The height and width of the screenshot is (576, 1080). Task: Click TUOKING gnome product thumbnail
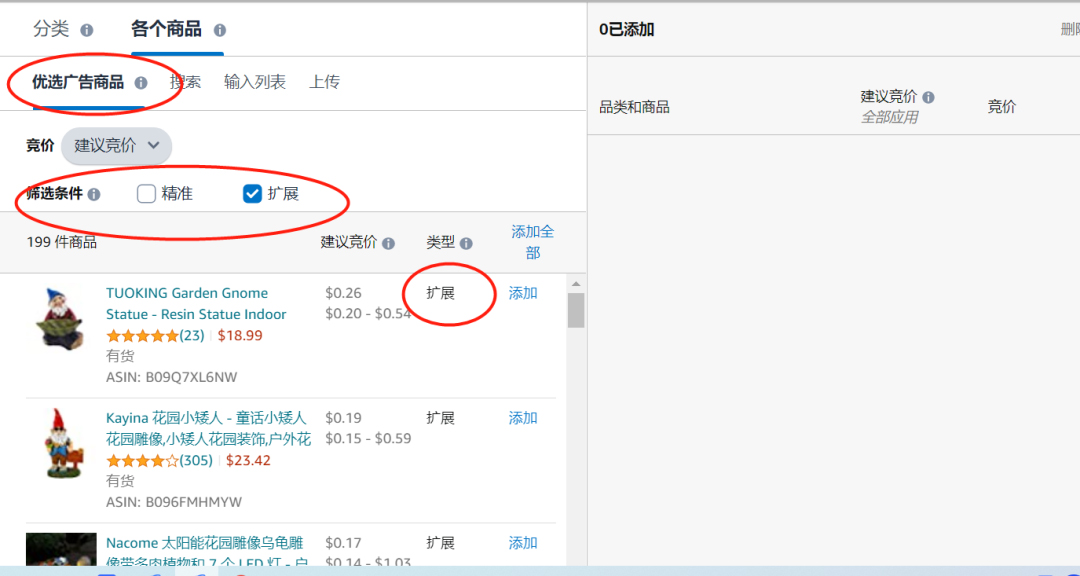click(59, 318)
